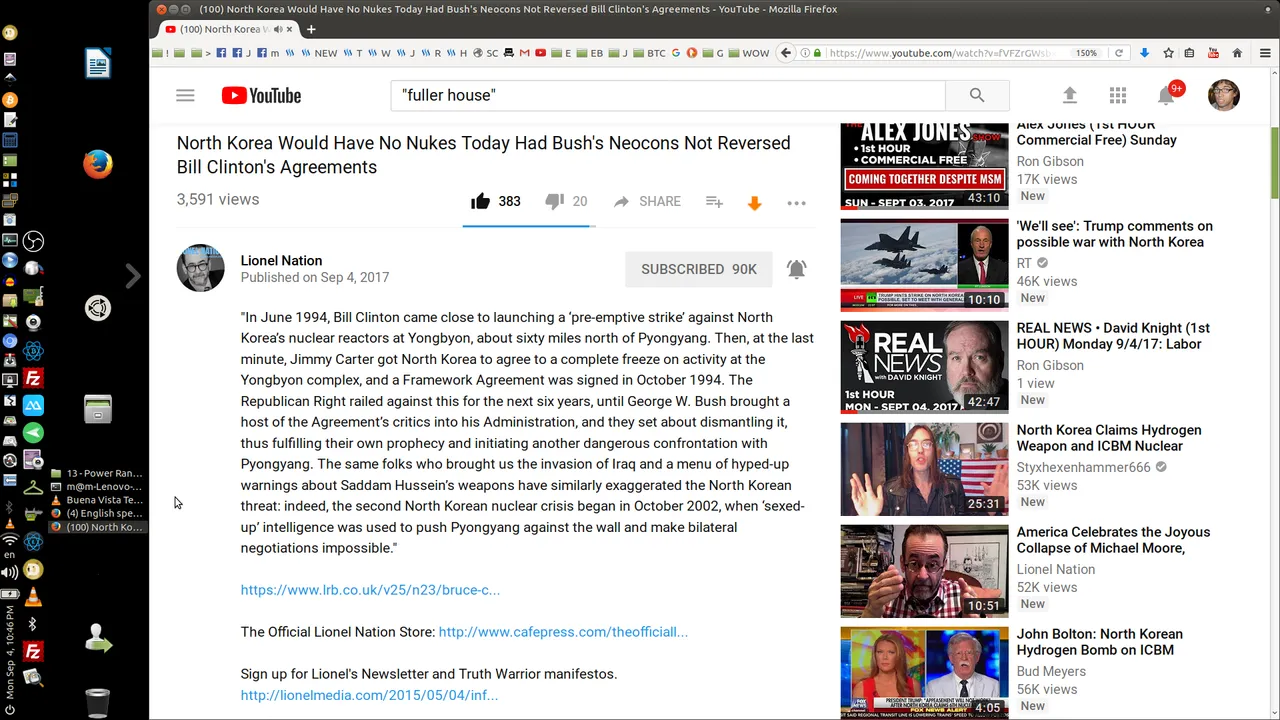This screenshot has height=720, width=1280.
Task: Open the more actions three-dot menu
Action: (796, 203)
